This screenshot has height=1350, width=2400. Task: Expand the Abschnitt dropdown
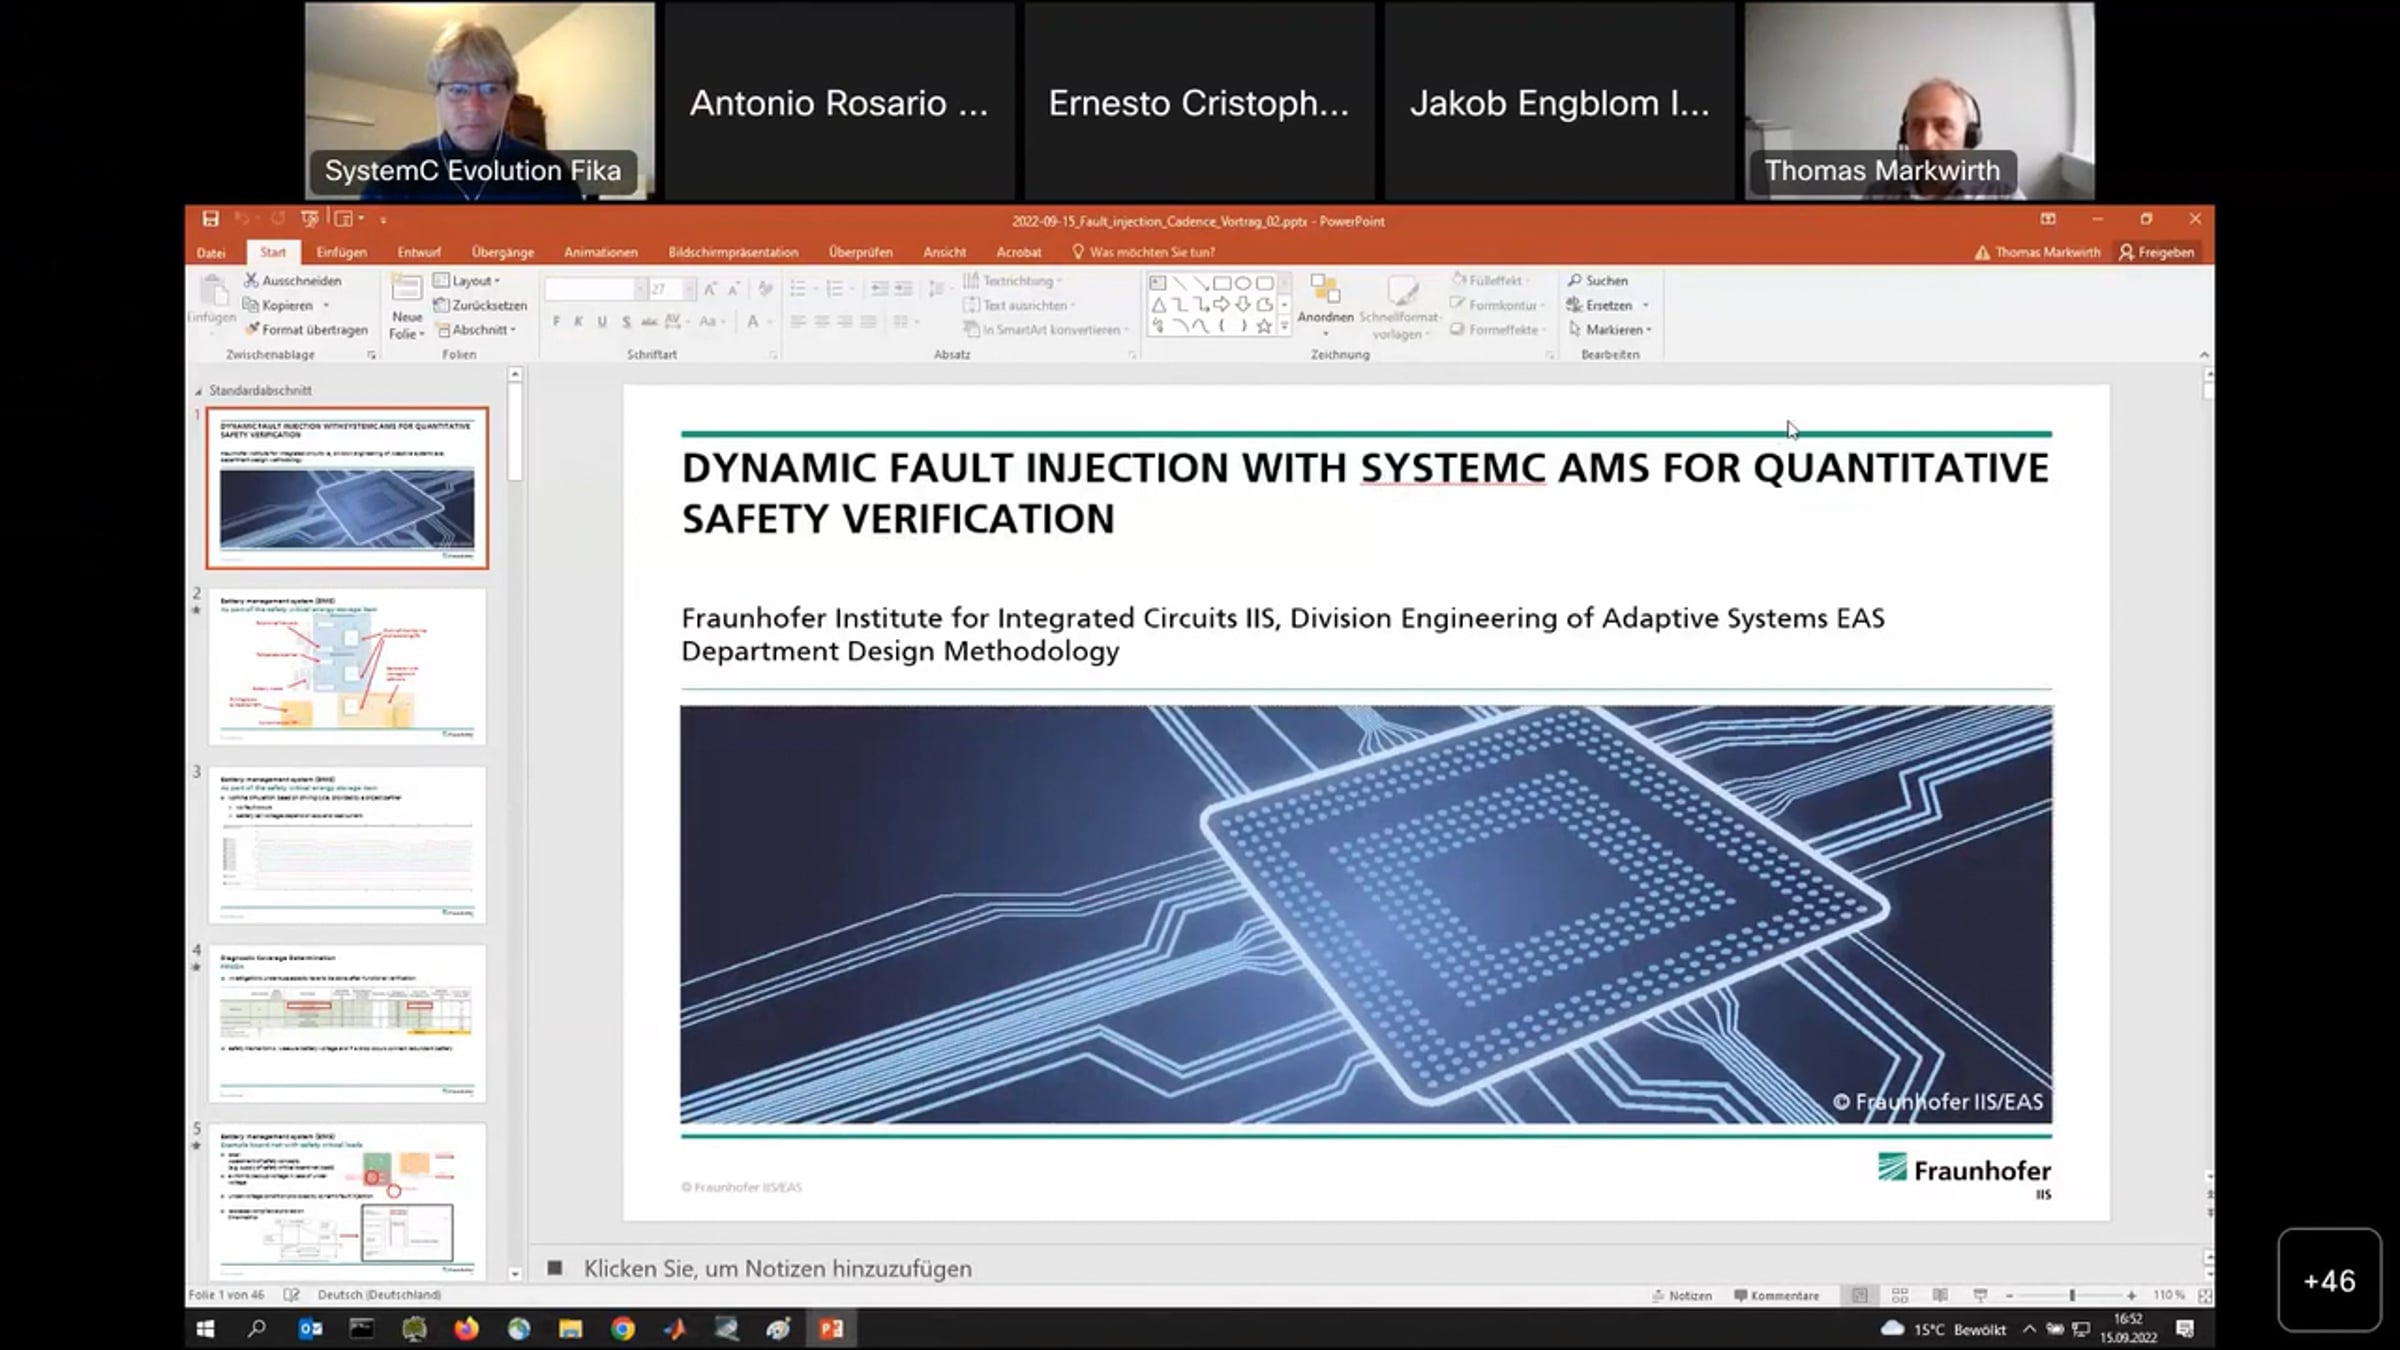point(476,330)
